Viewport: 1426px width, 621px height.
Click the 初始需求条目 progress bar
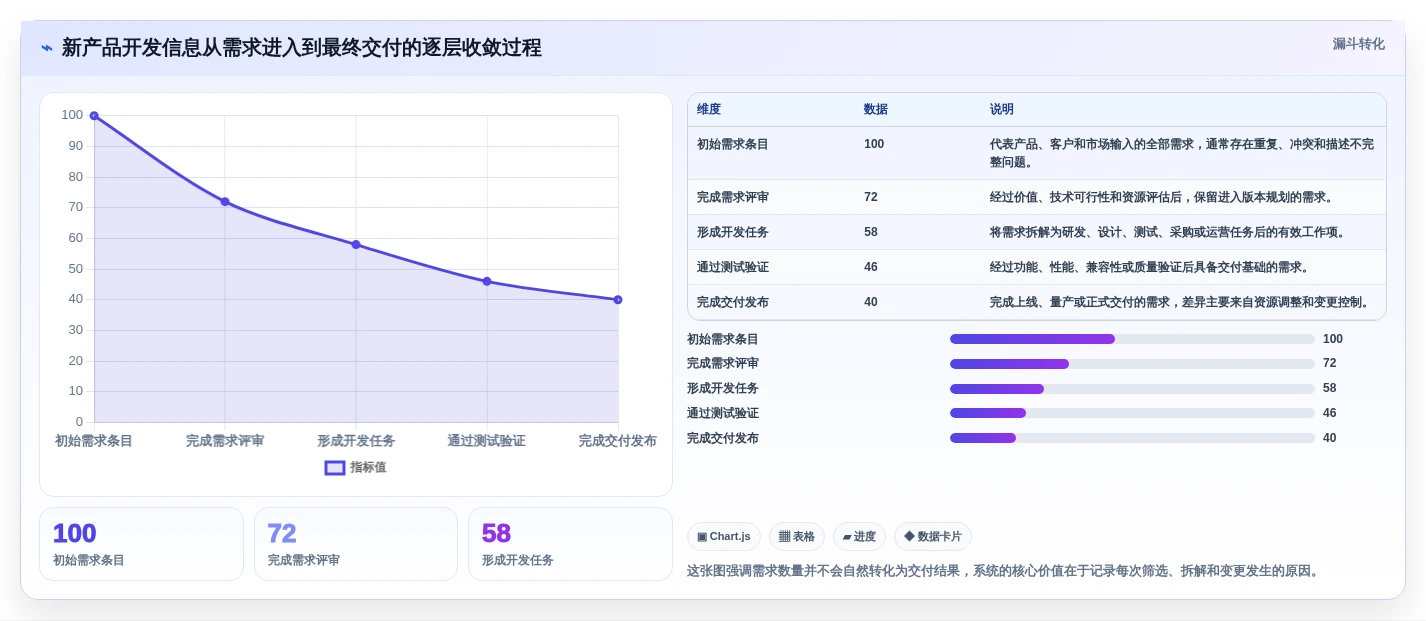pos(1132,339)
